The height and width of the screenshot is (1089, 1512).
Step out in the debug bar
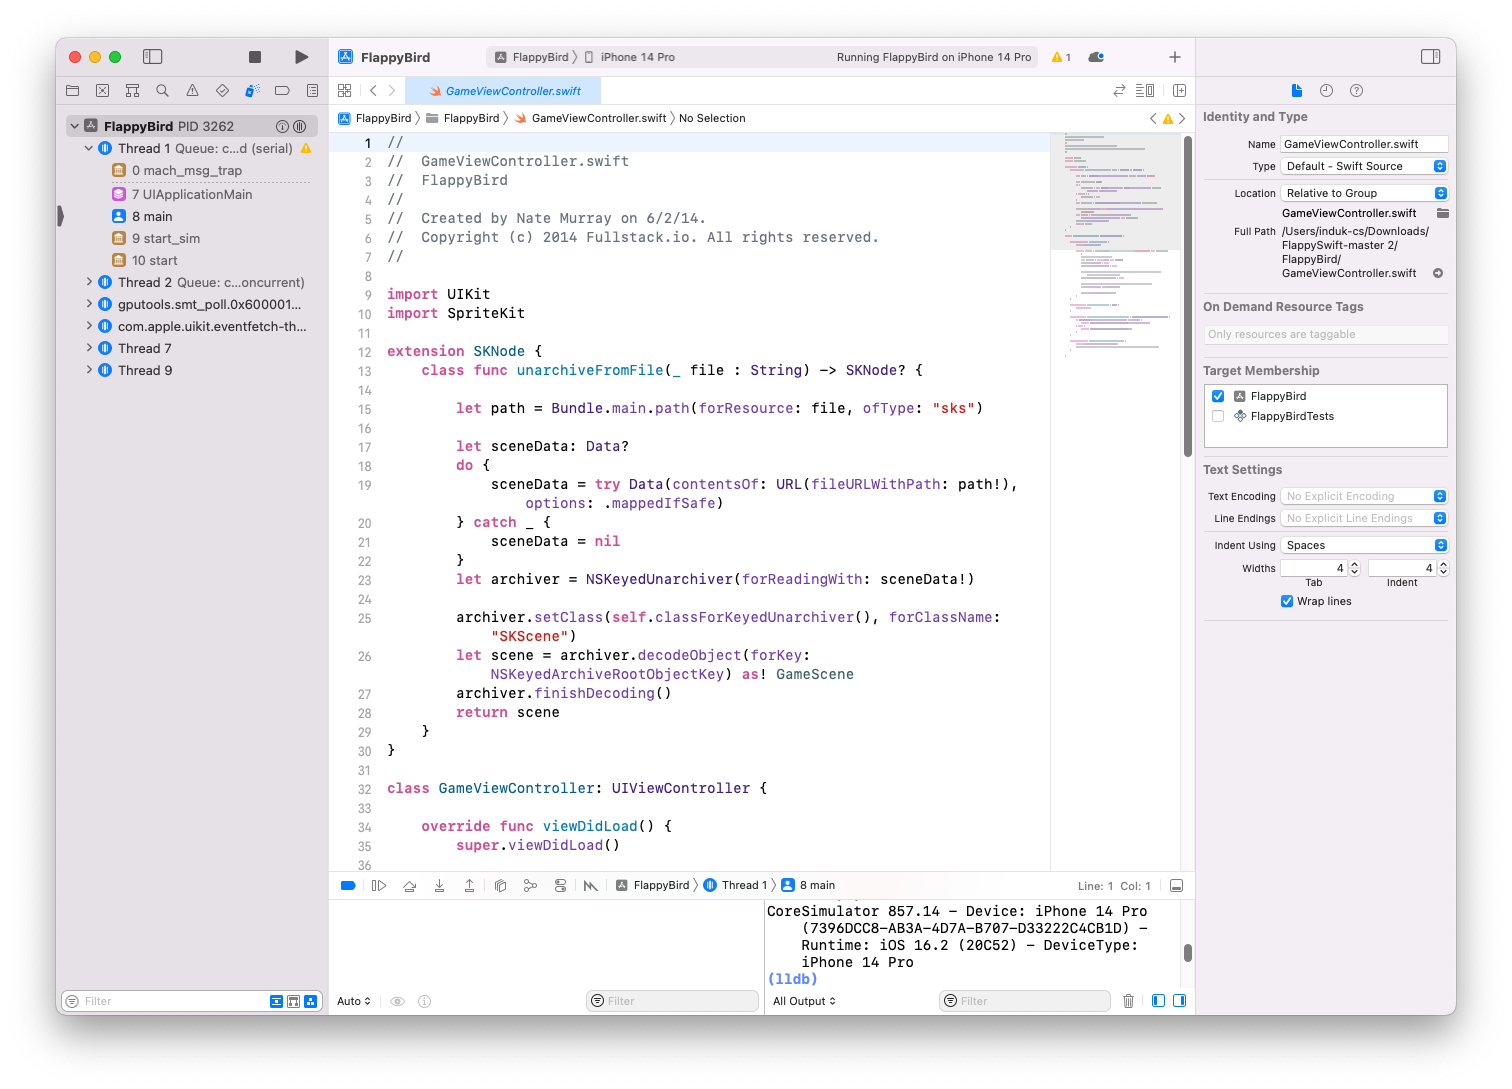[469, 885]
